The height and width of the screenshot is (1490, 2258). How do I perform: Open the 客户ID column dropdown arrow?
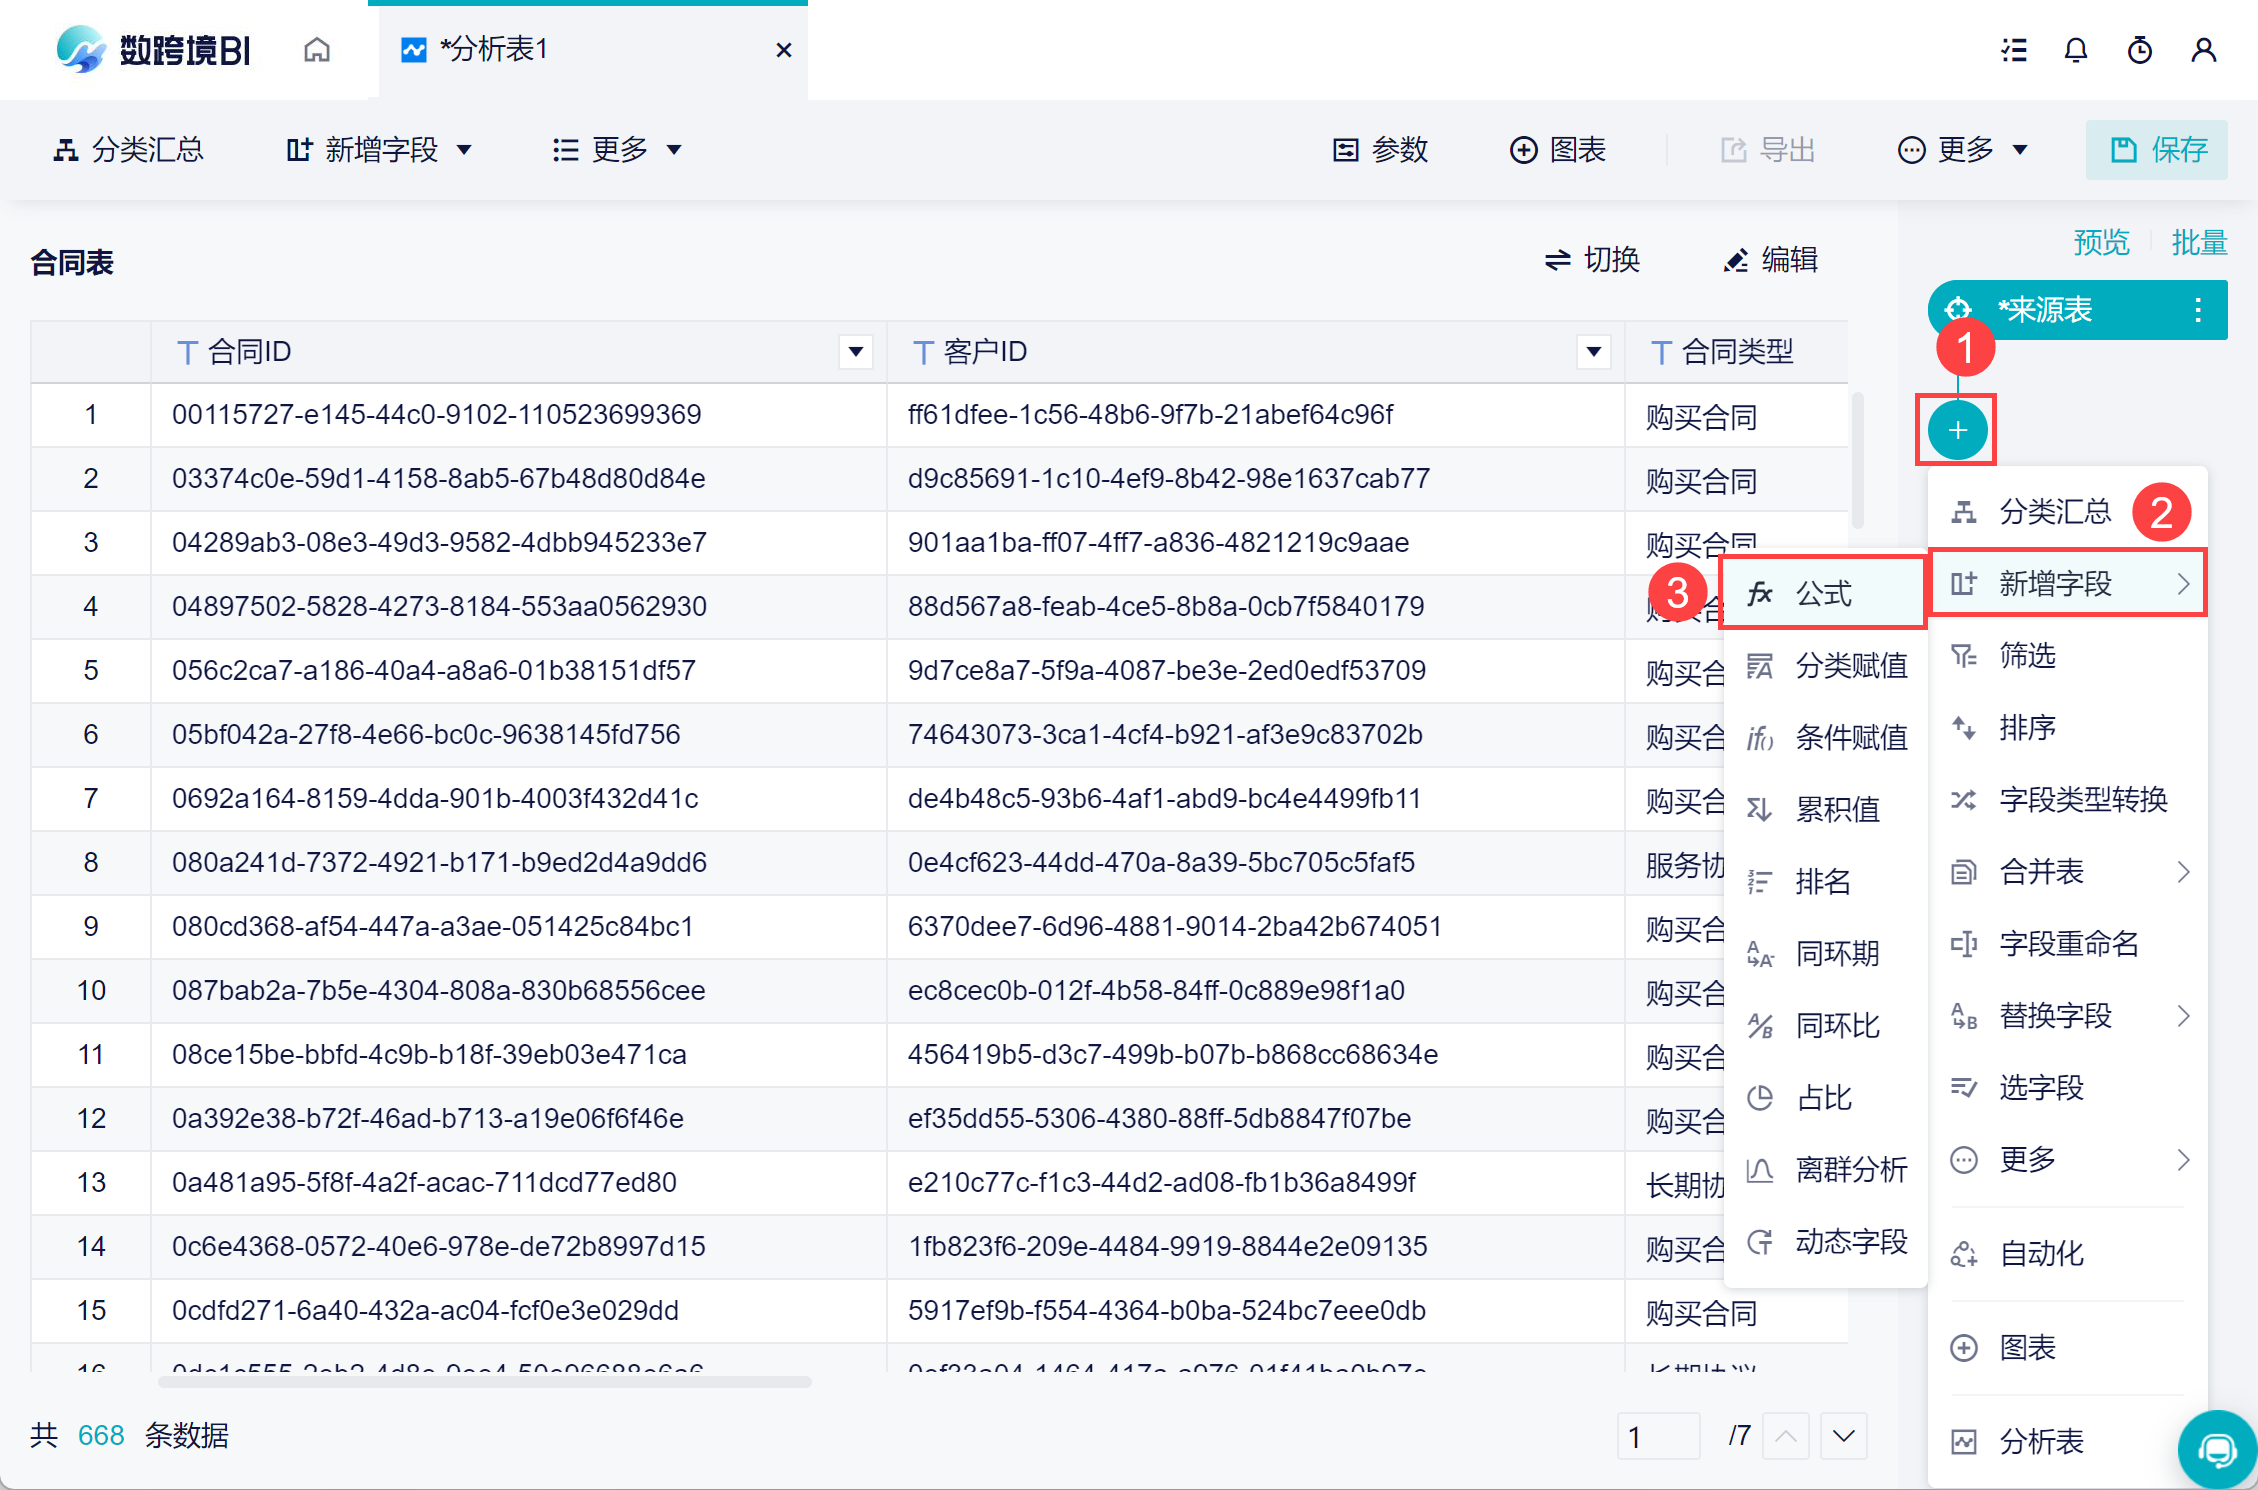(x=1593, y=352)
